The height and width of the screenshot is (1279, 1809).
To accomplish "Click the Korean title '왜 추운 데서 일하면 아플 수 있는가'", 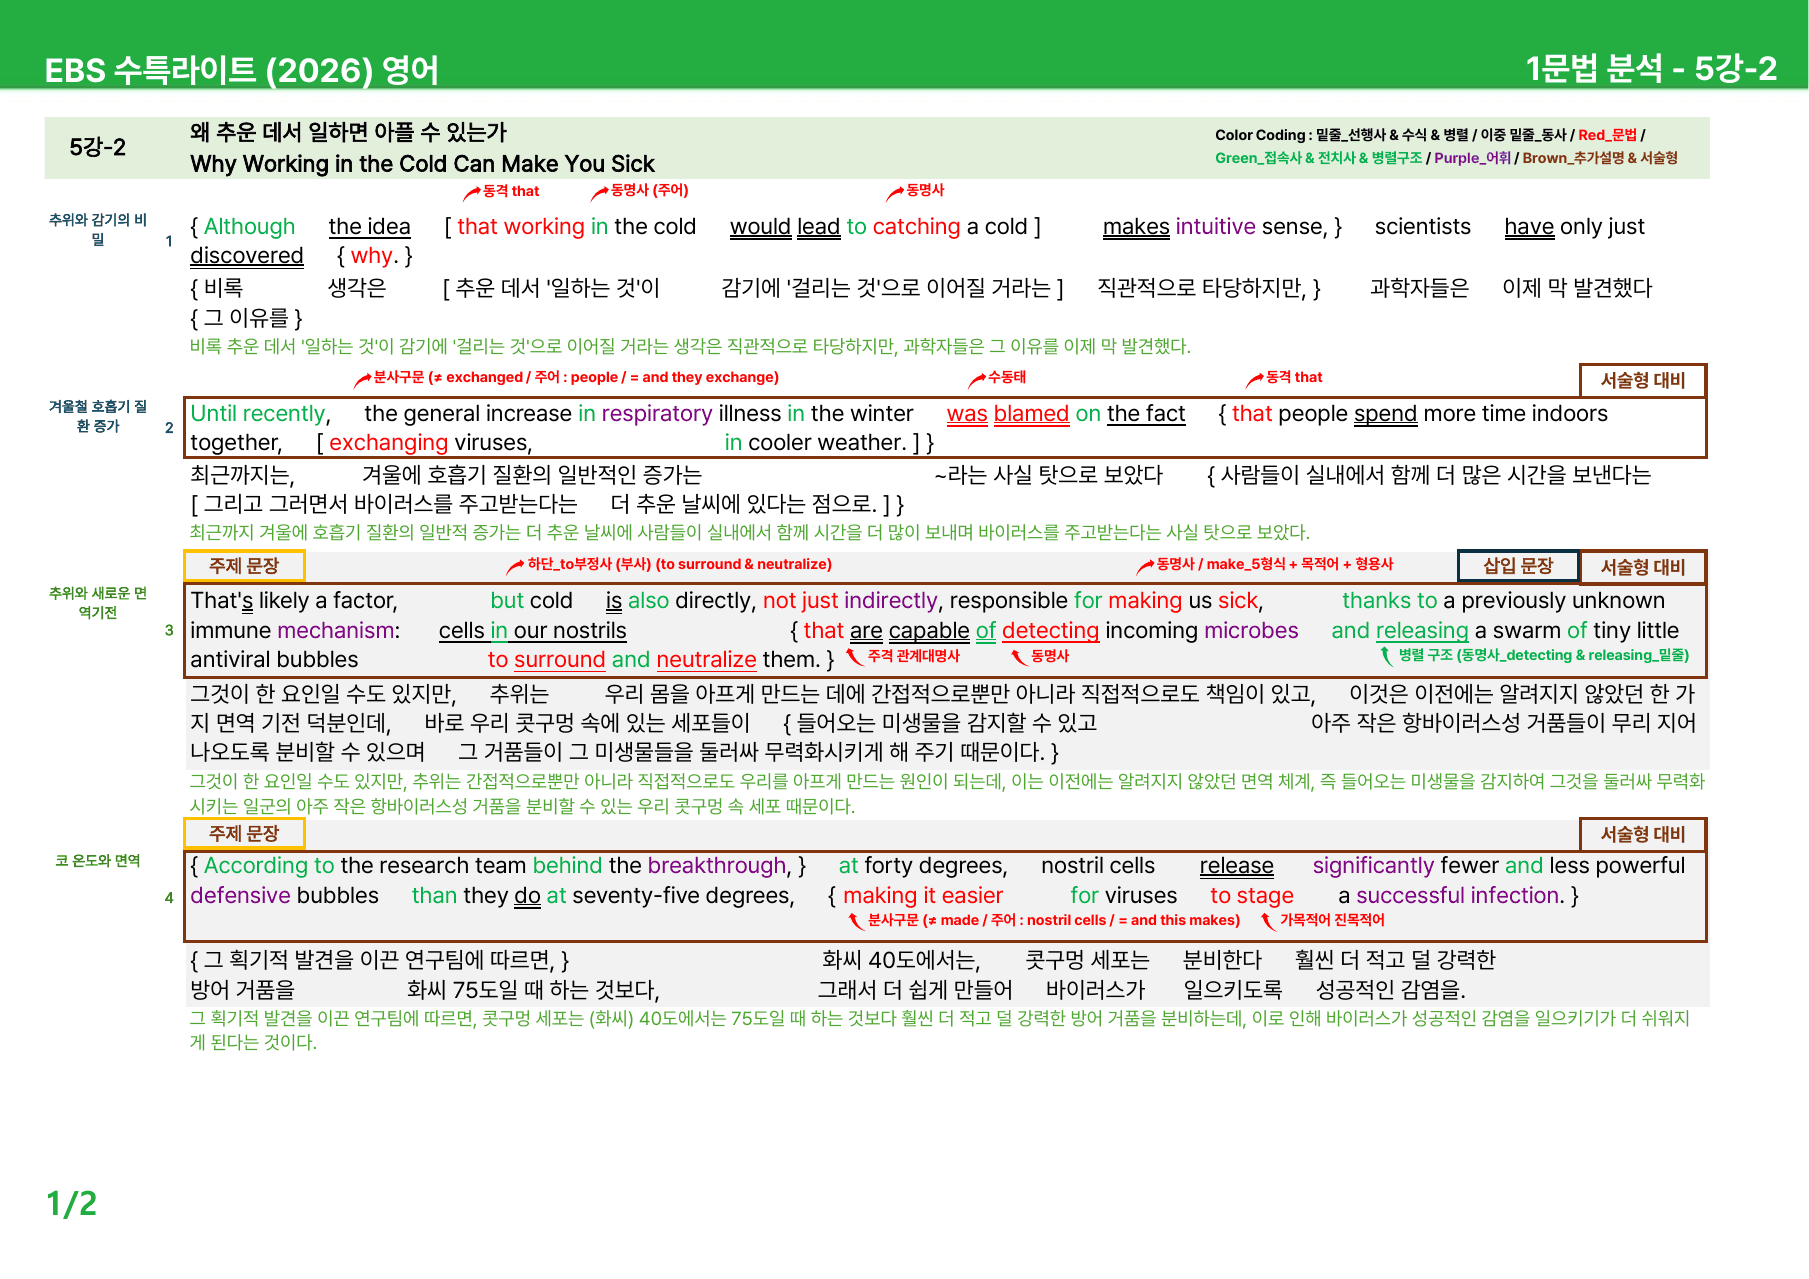I will coord(348,132).
